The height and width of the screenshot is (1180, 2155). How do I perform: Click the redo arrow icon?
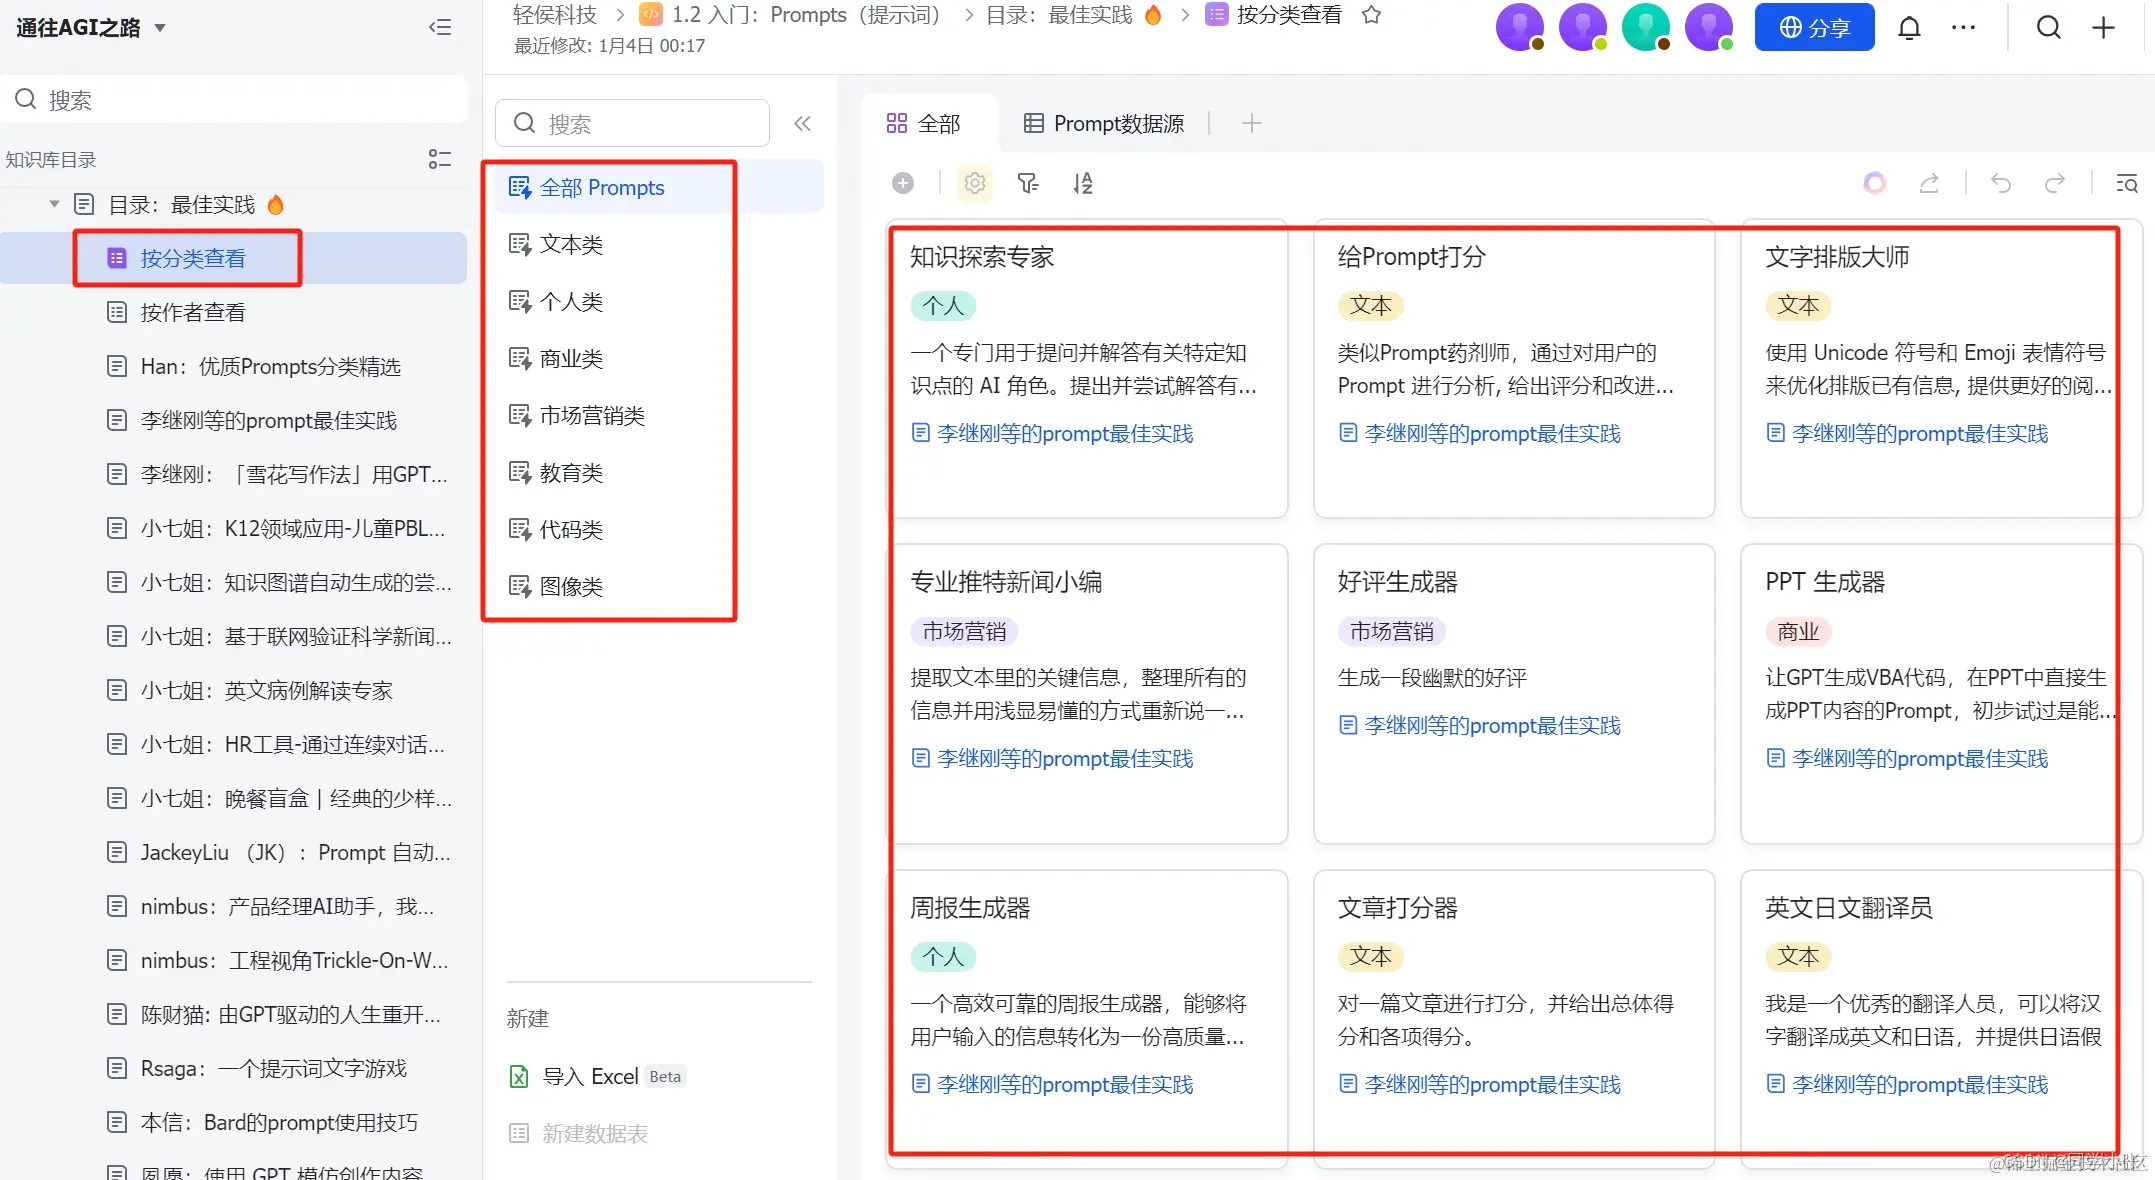click(x=2056, y=183)
